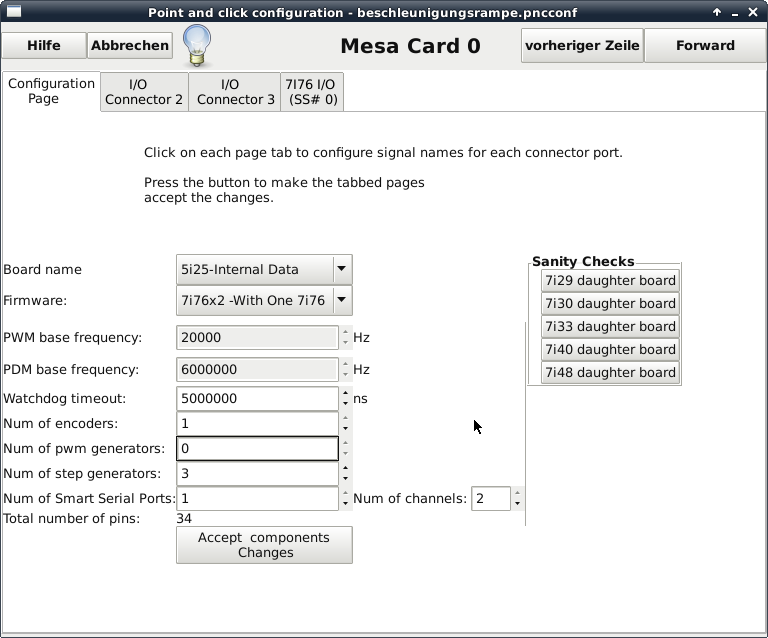768x638 pixels.
Task: Click the Num of channels field
Action: point(491,498)
